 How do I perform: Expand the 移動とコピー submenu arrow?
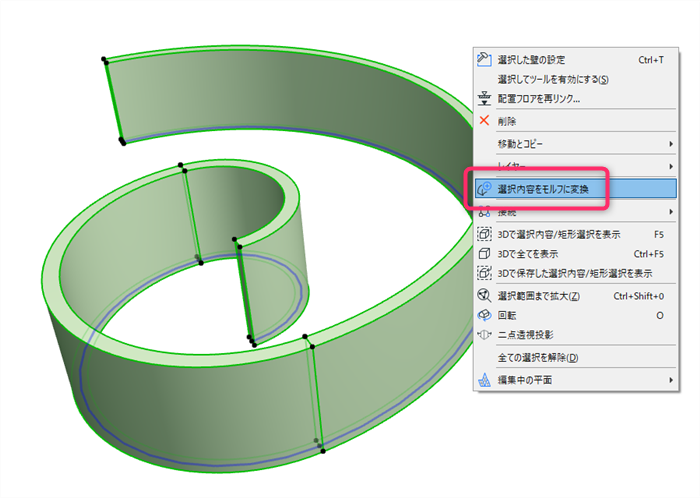[671, 144]
